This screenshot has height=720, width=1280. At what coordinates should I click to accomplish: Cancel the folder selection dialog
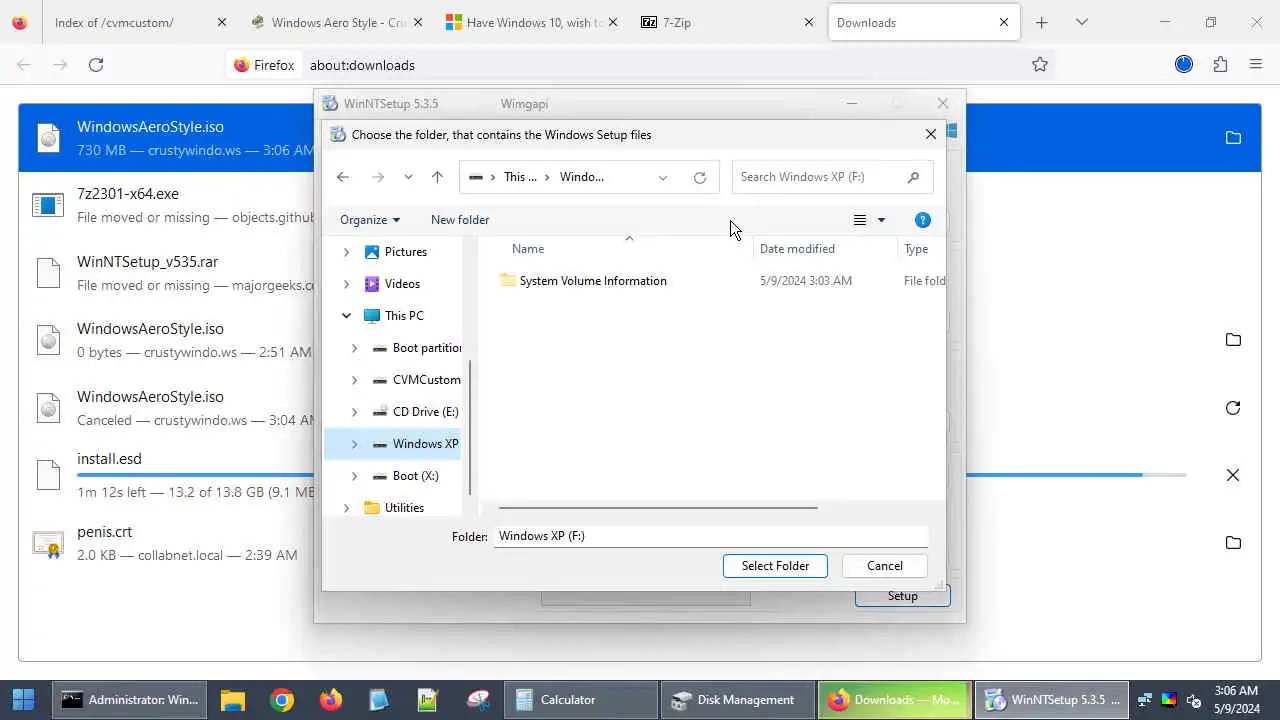(x=885, y=566)
